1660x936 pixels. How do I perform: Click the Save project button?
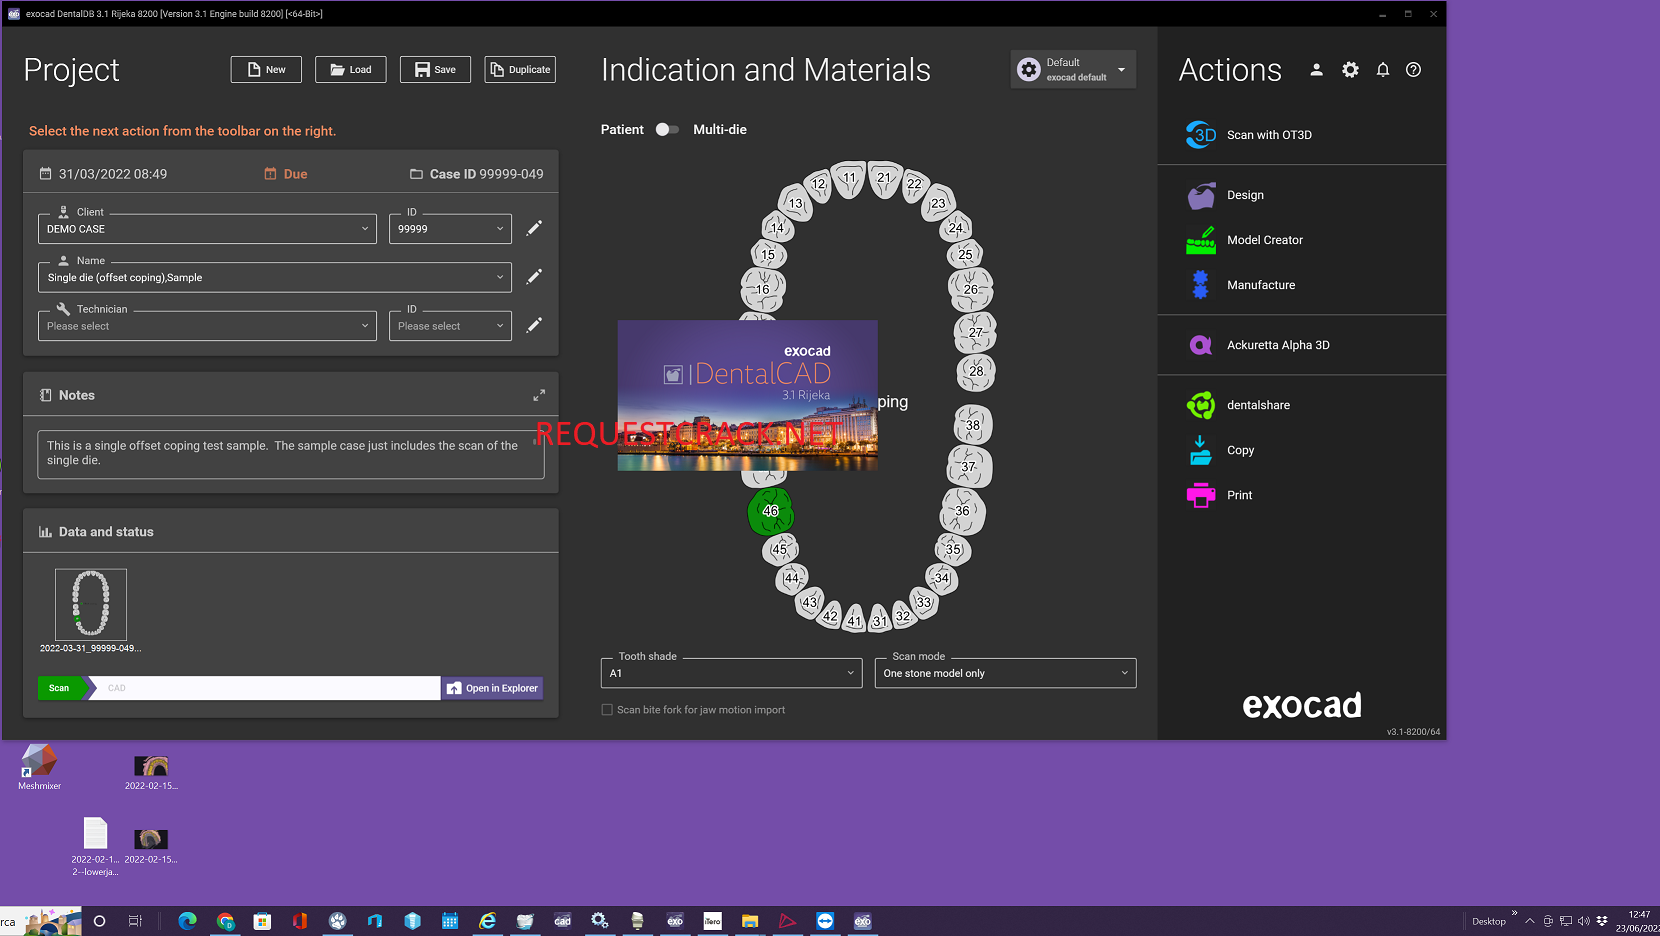pyautogui.click(x=435, y=70)
